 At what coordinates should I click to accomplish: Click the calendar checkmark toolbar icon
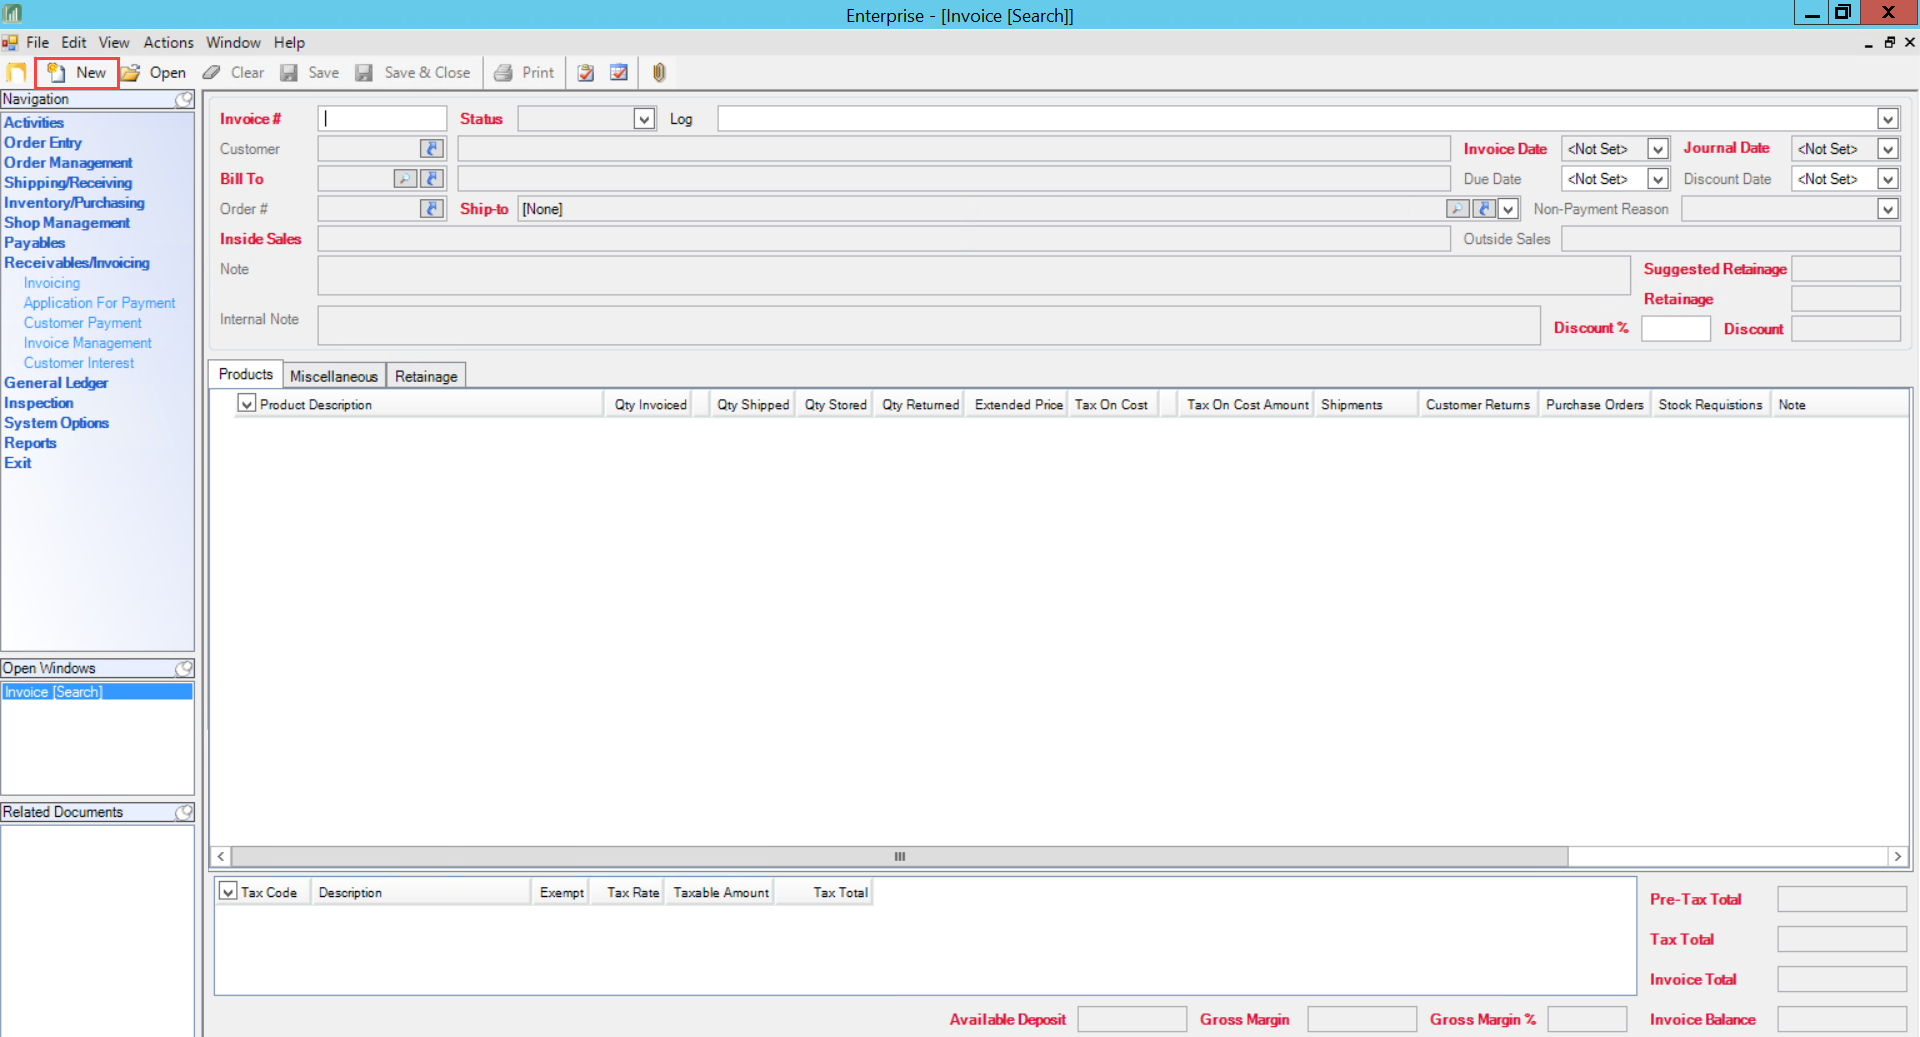pos(619,72)
